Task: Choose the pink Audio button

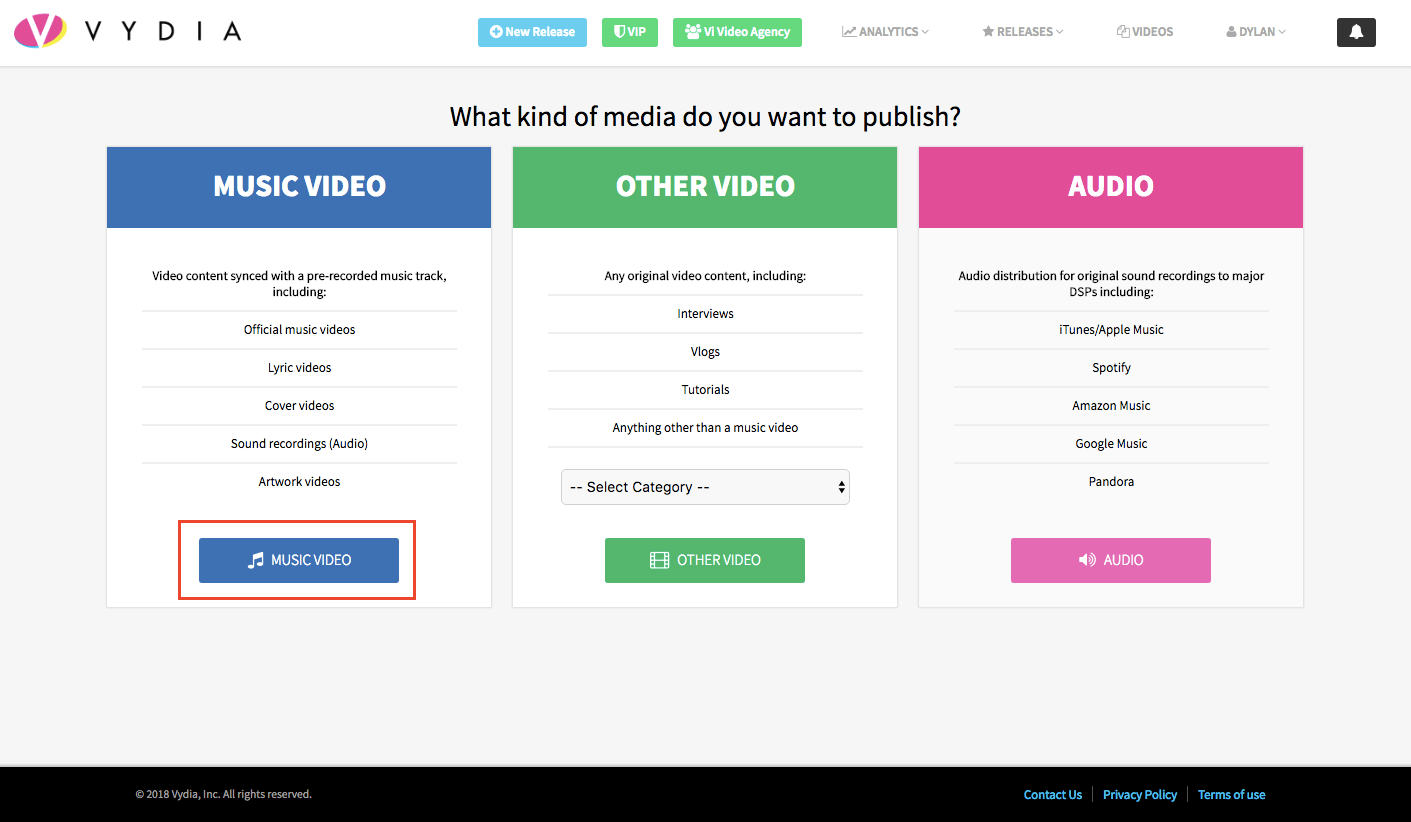Action: click(x=1111, y=560)
